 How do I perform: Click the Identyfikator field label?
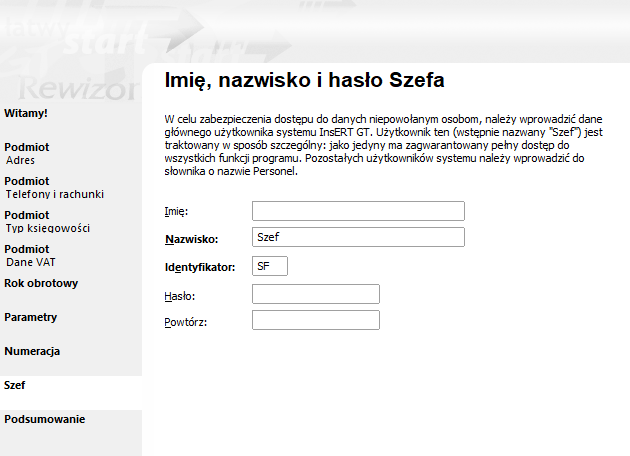(200, 267)
